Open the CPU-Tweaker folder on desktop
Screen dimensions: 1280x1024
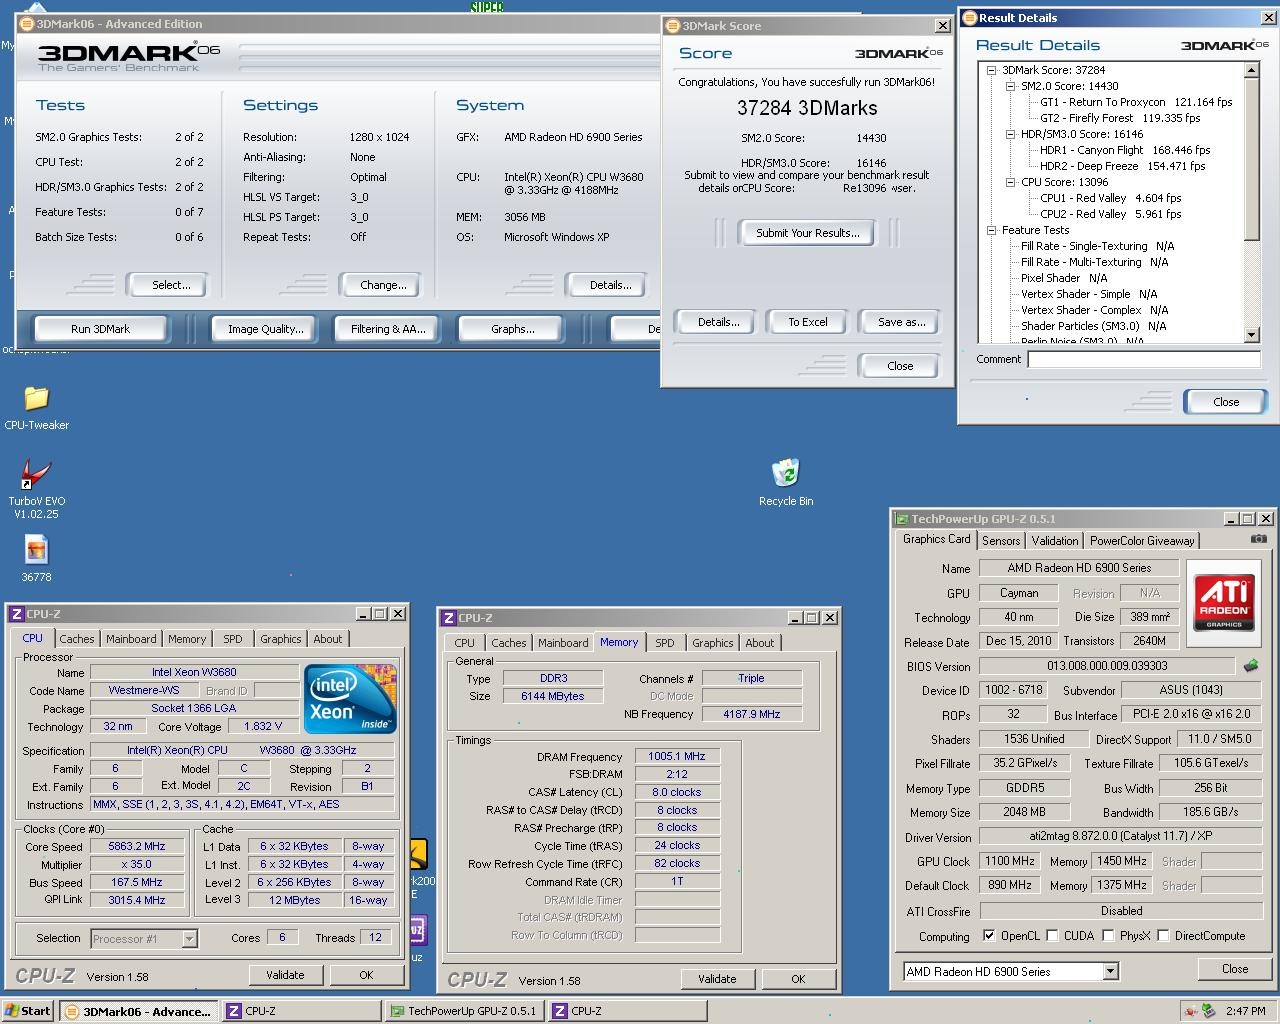coord(36,399)
